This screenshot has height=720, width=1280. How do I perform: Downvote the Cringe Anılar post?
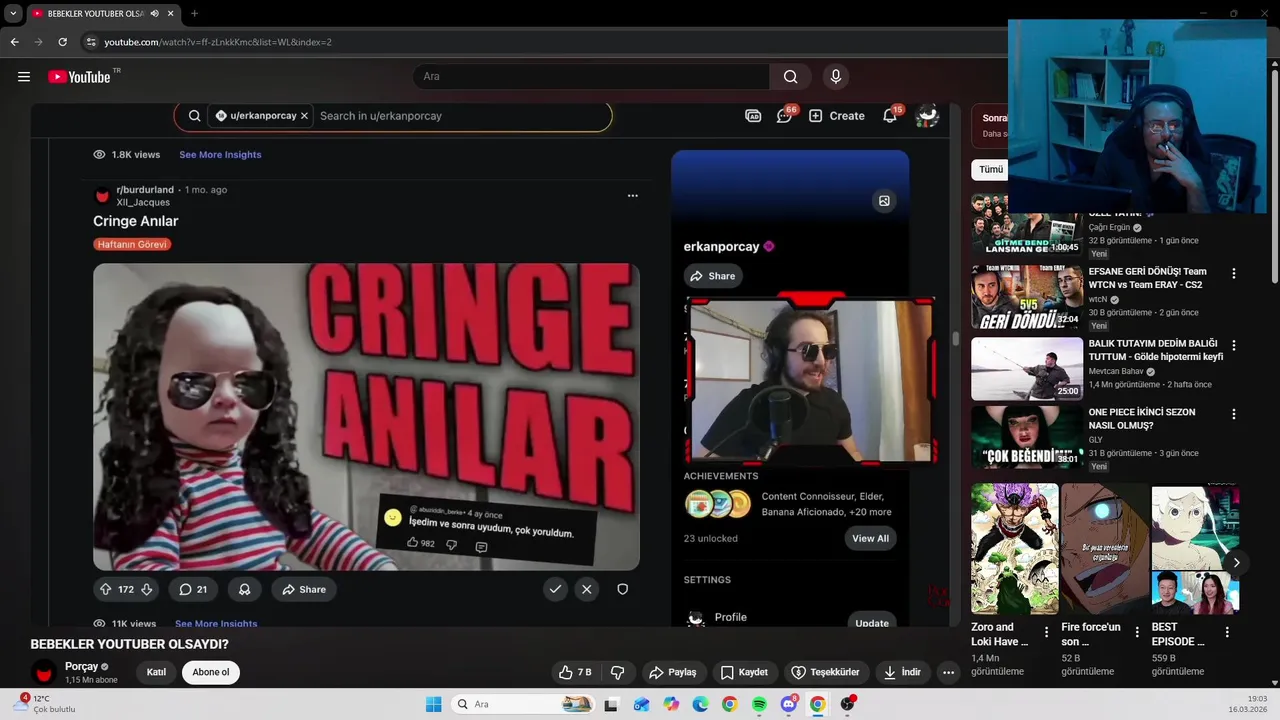click(x=147, y=590)
